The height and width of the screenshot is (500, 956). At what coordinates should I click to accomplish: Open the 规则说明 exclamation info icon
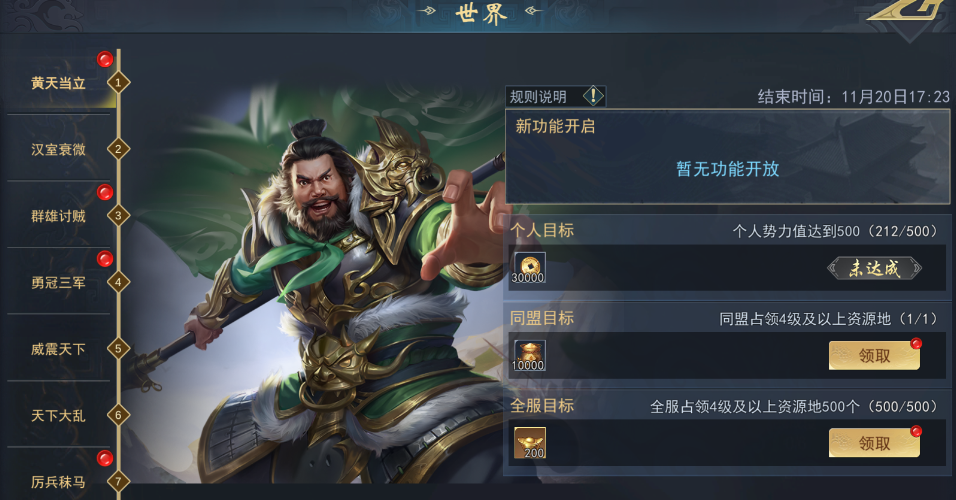pos(593,96)
